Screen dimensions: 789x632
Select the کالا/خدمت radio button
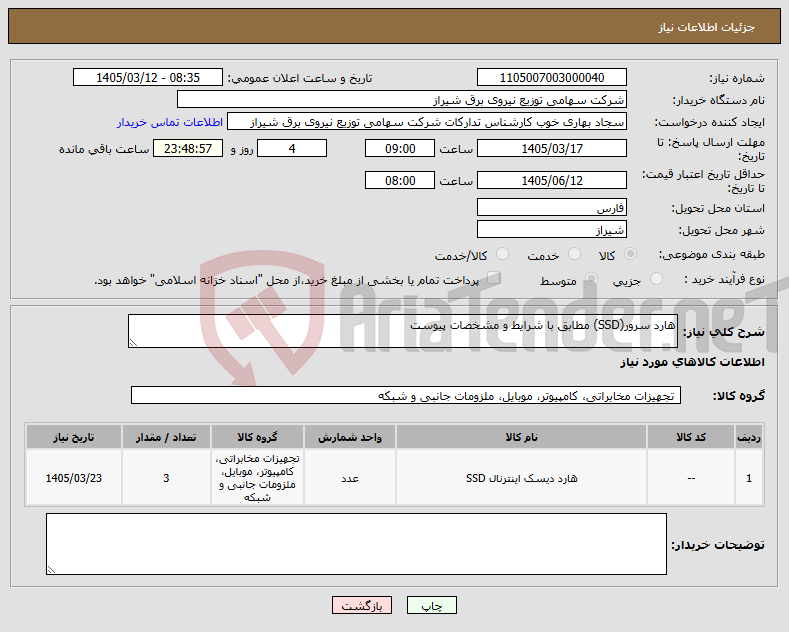[503, 254]
